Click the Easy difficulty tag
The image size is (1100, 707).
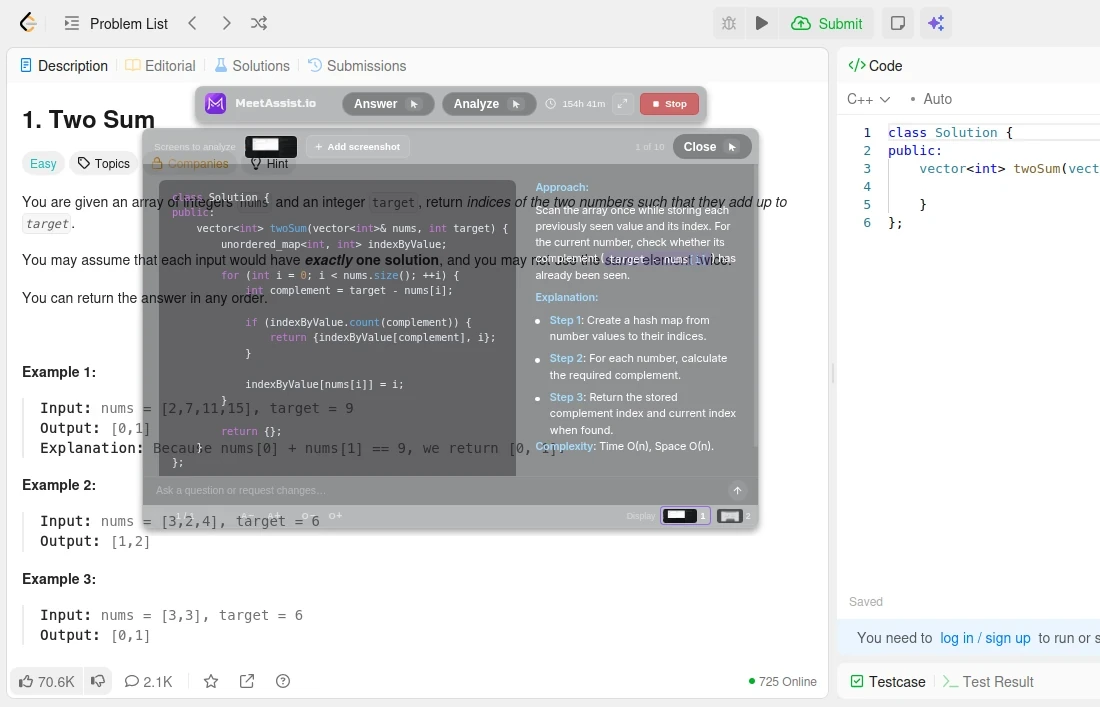click(43, 163)
